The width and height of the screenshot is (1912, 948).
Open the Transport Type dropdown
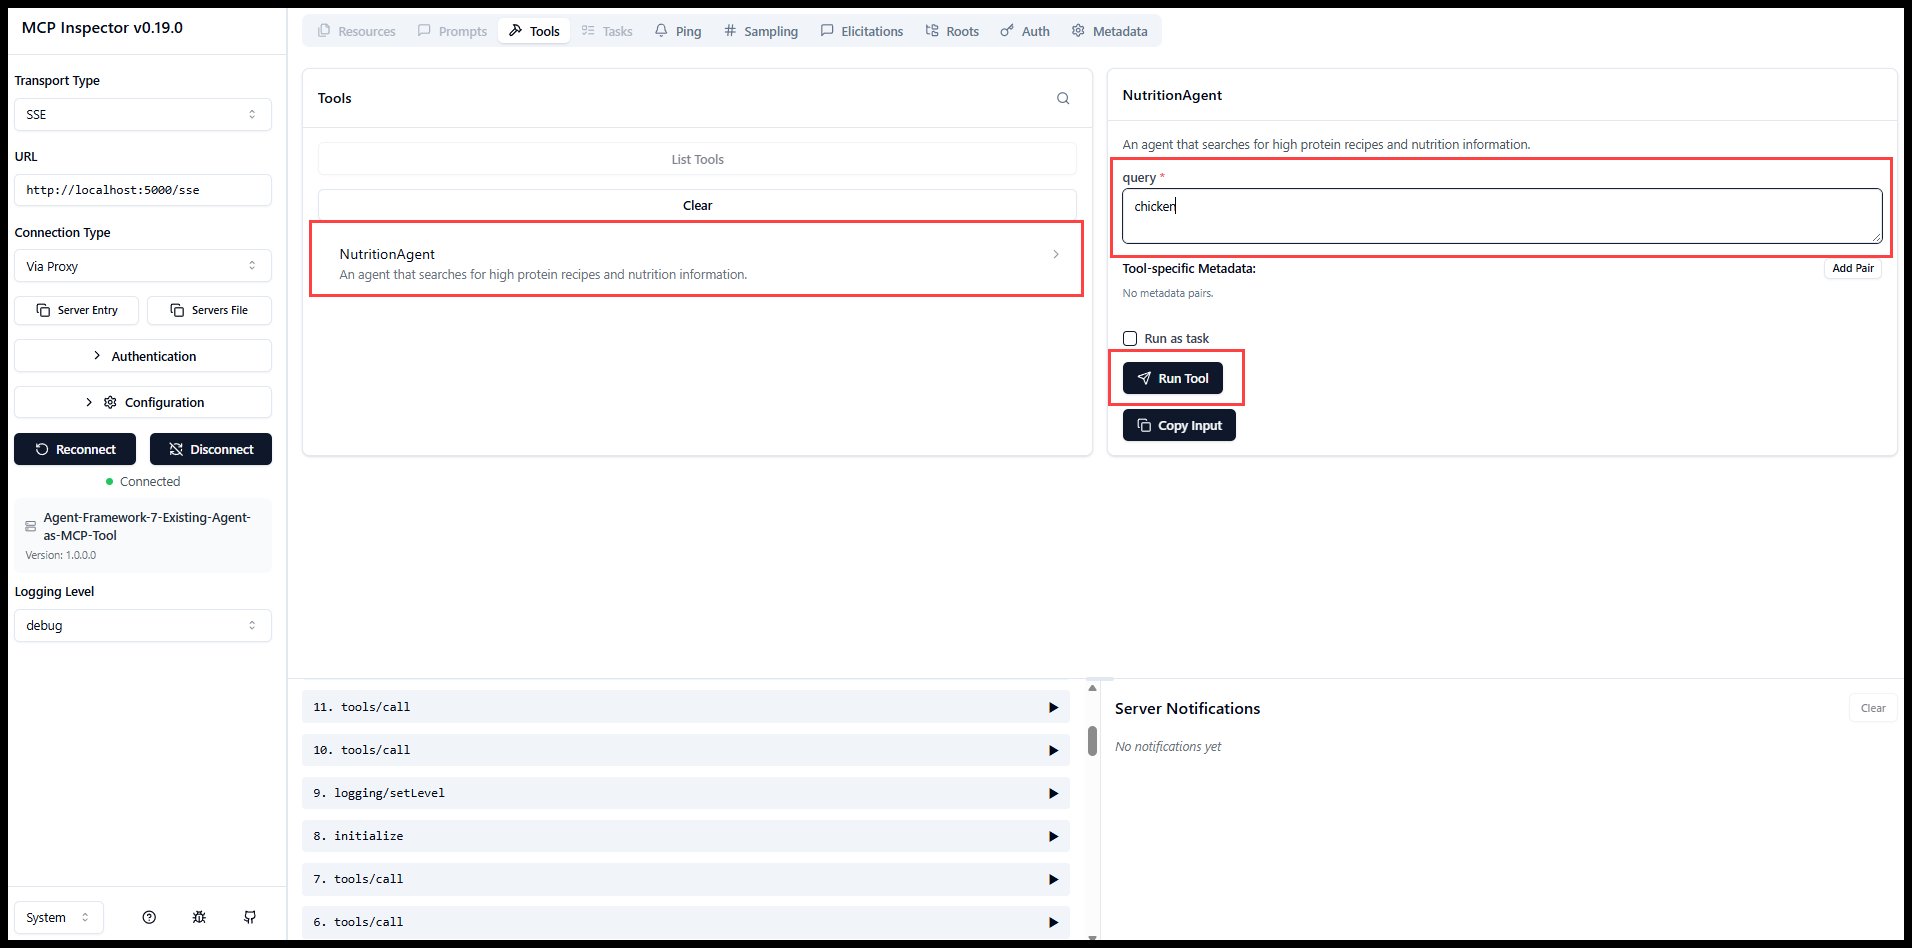pos(142,114)
